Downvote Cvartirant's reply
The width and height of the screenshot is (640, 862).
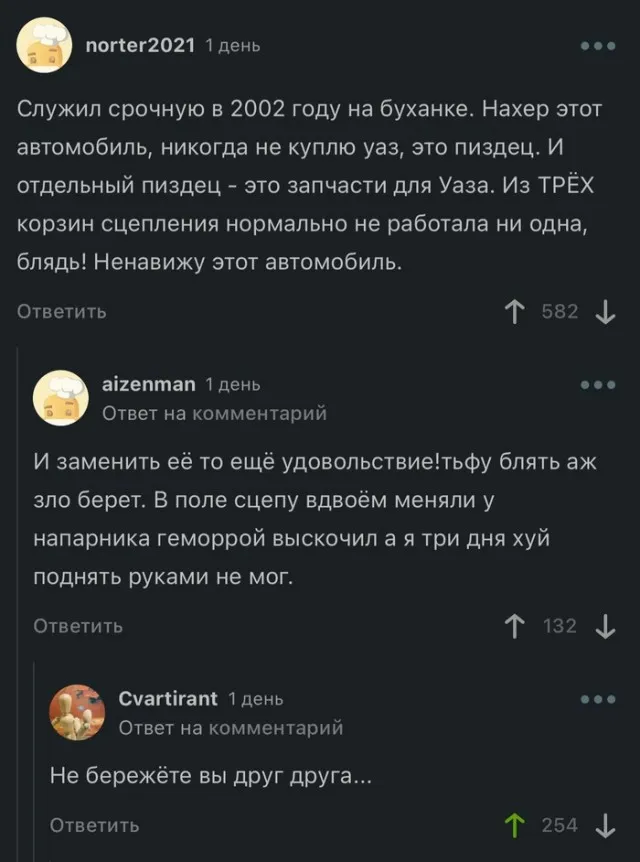605,825
